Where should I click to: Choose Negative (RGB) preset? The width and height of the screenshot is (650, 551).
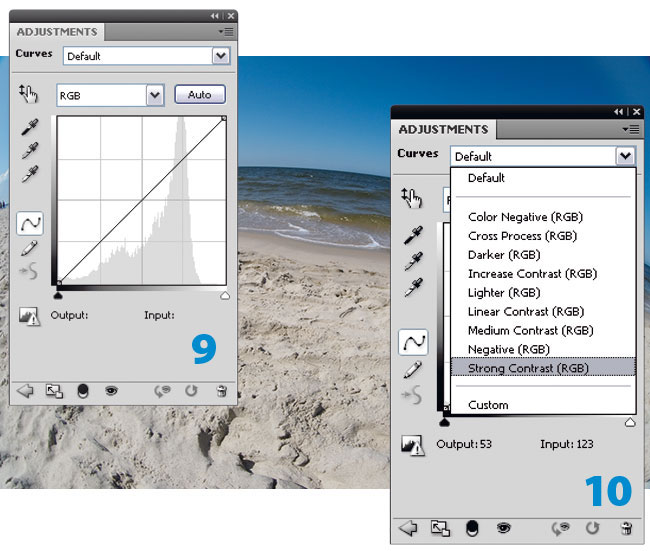tap(543, 350)
